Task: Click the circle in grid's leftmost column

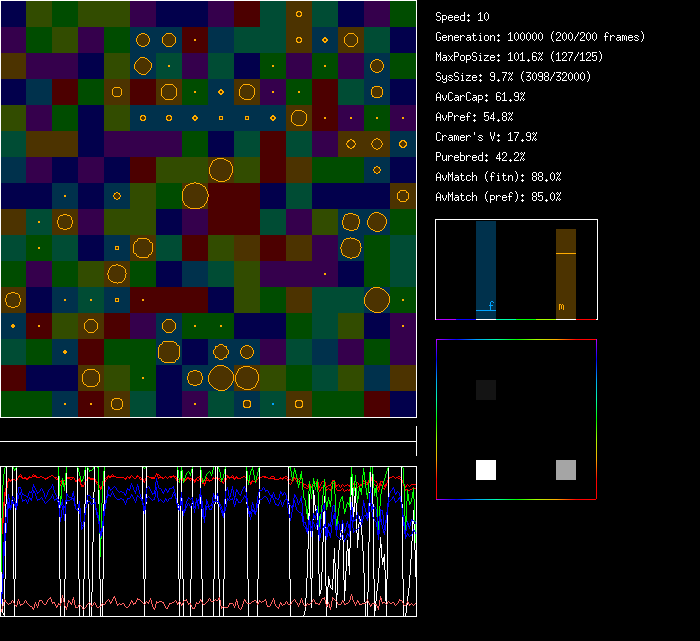Action: click(x=13, y=299)
